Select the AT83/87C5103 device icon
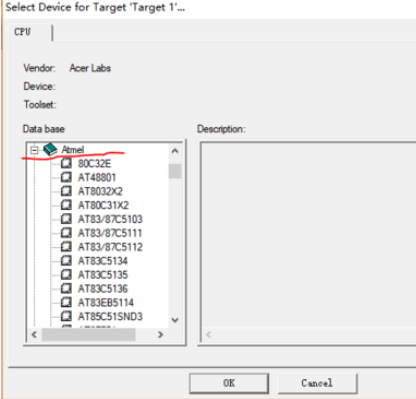Screen dimensions: 416x399 (x=66, y=219)
